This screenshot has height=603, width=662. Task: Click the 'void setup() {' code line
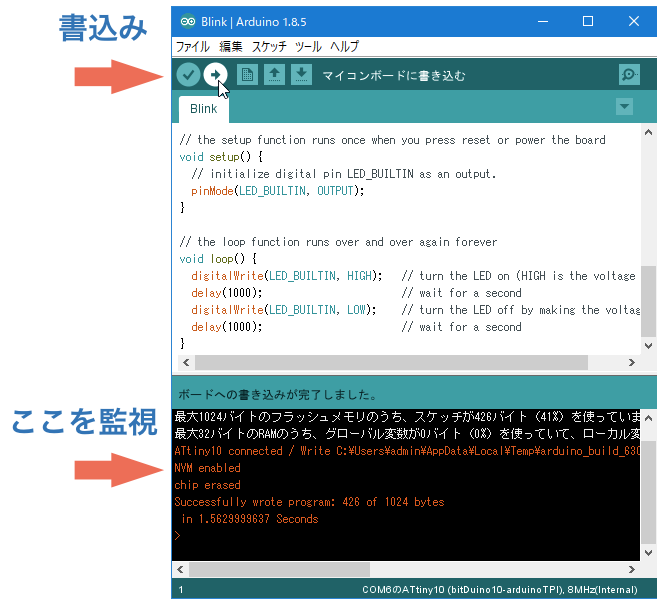click(x=221, y=157)
